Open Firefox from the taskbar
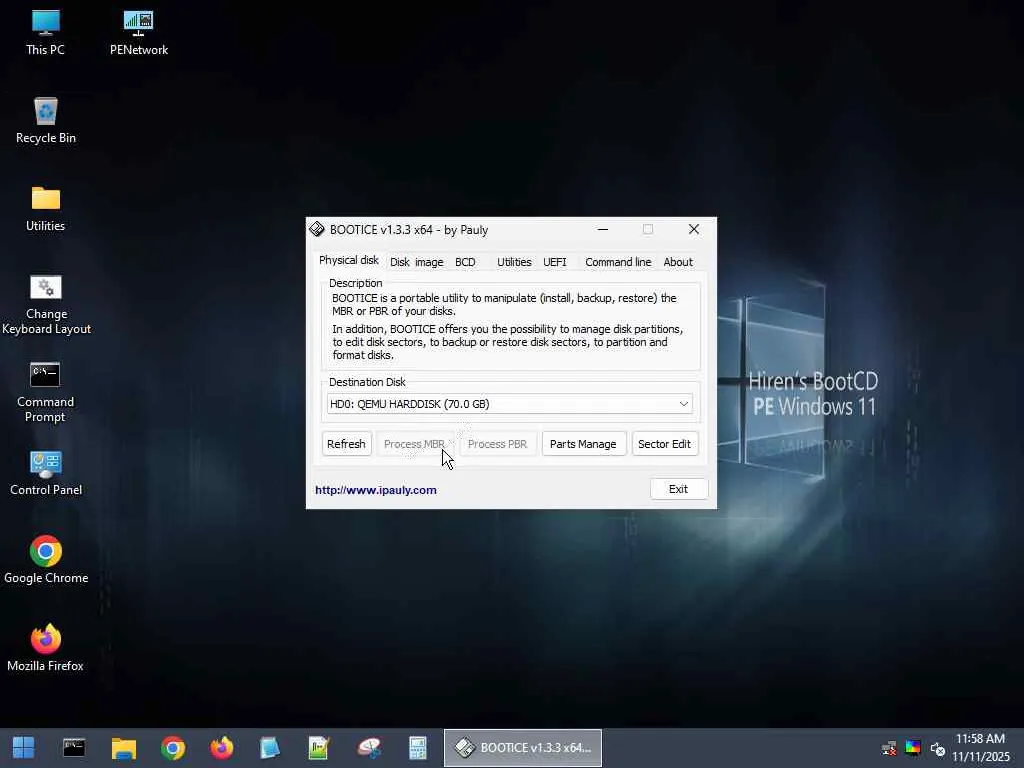The image size is (1024, 768). (x=222, y=748)
